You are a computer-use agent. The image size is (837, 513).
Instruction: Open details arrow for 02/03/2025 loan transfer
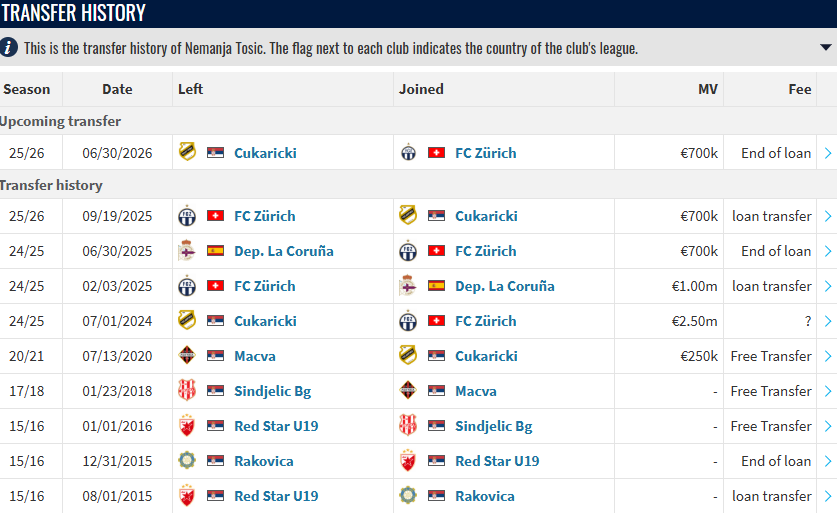(827, 286)
